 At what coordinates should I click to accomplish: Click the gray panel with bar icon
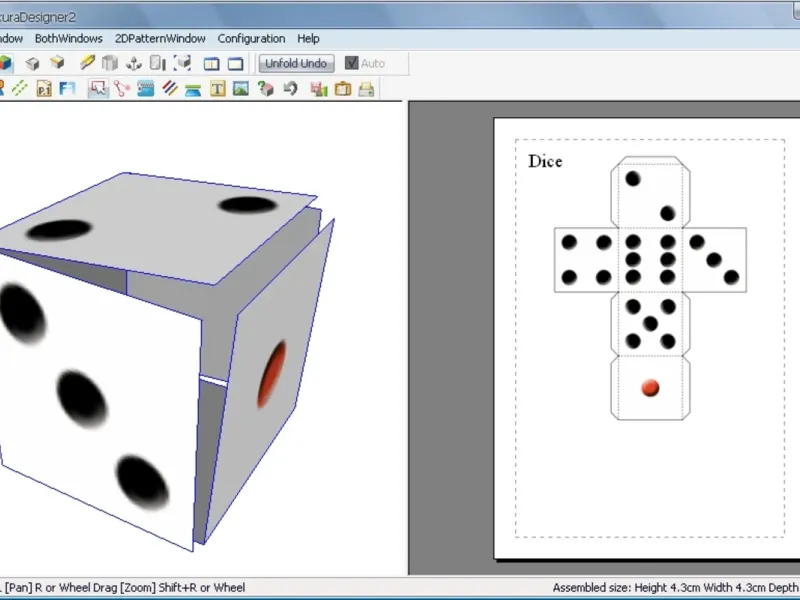158,63
